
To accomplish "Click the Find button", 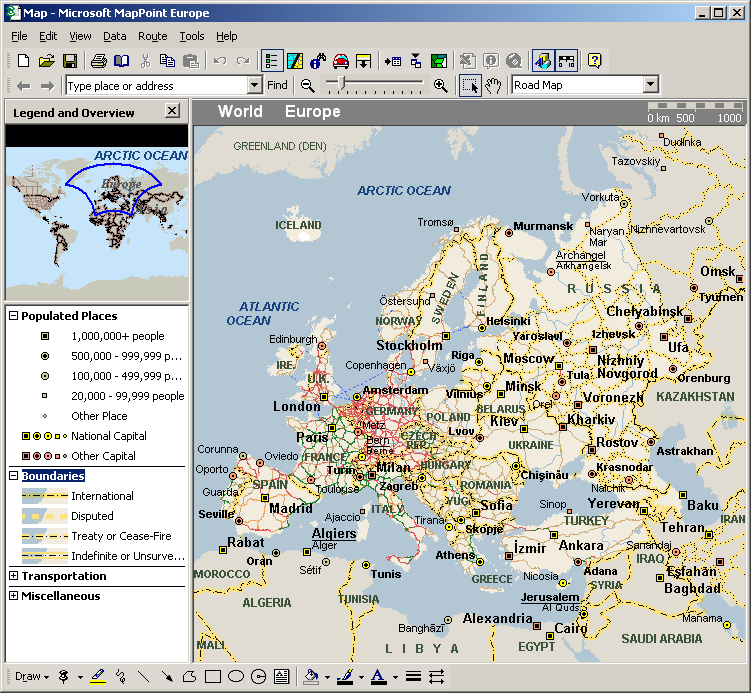I will pyautogui.click(x=277, y=85).
